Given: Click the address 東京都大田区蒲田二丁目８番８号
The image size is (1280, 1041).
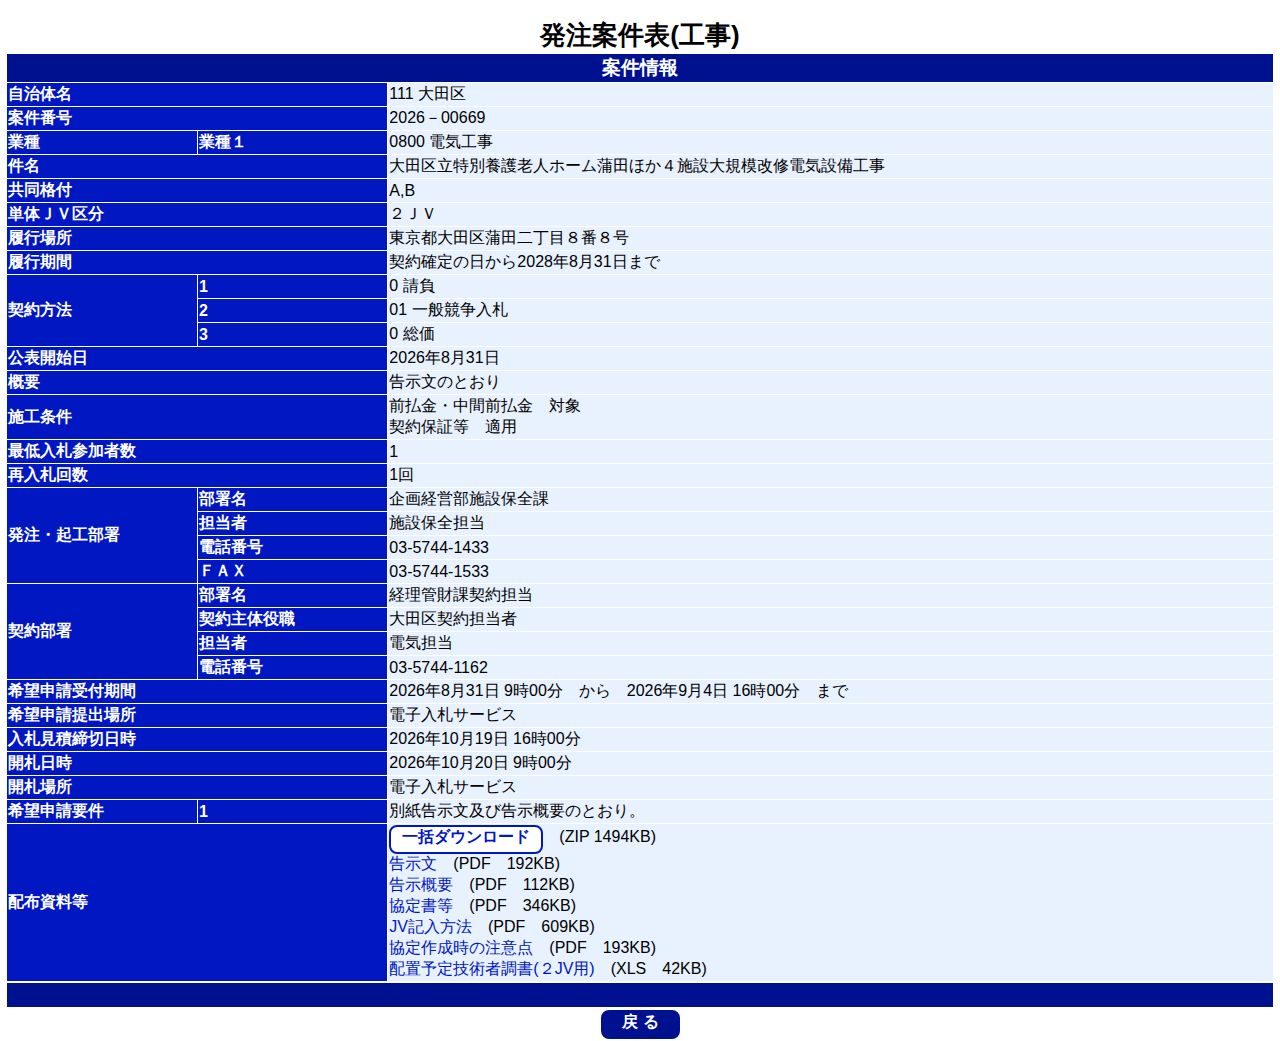Looking at the screenshot, I should click(509, 238).
